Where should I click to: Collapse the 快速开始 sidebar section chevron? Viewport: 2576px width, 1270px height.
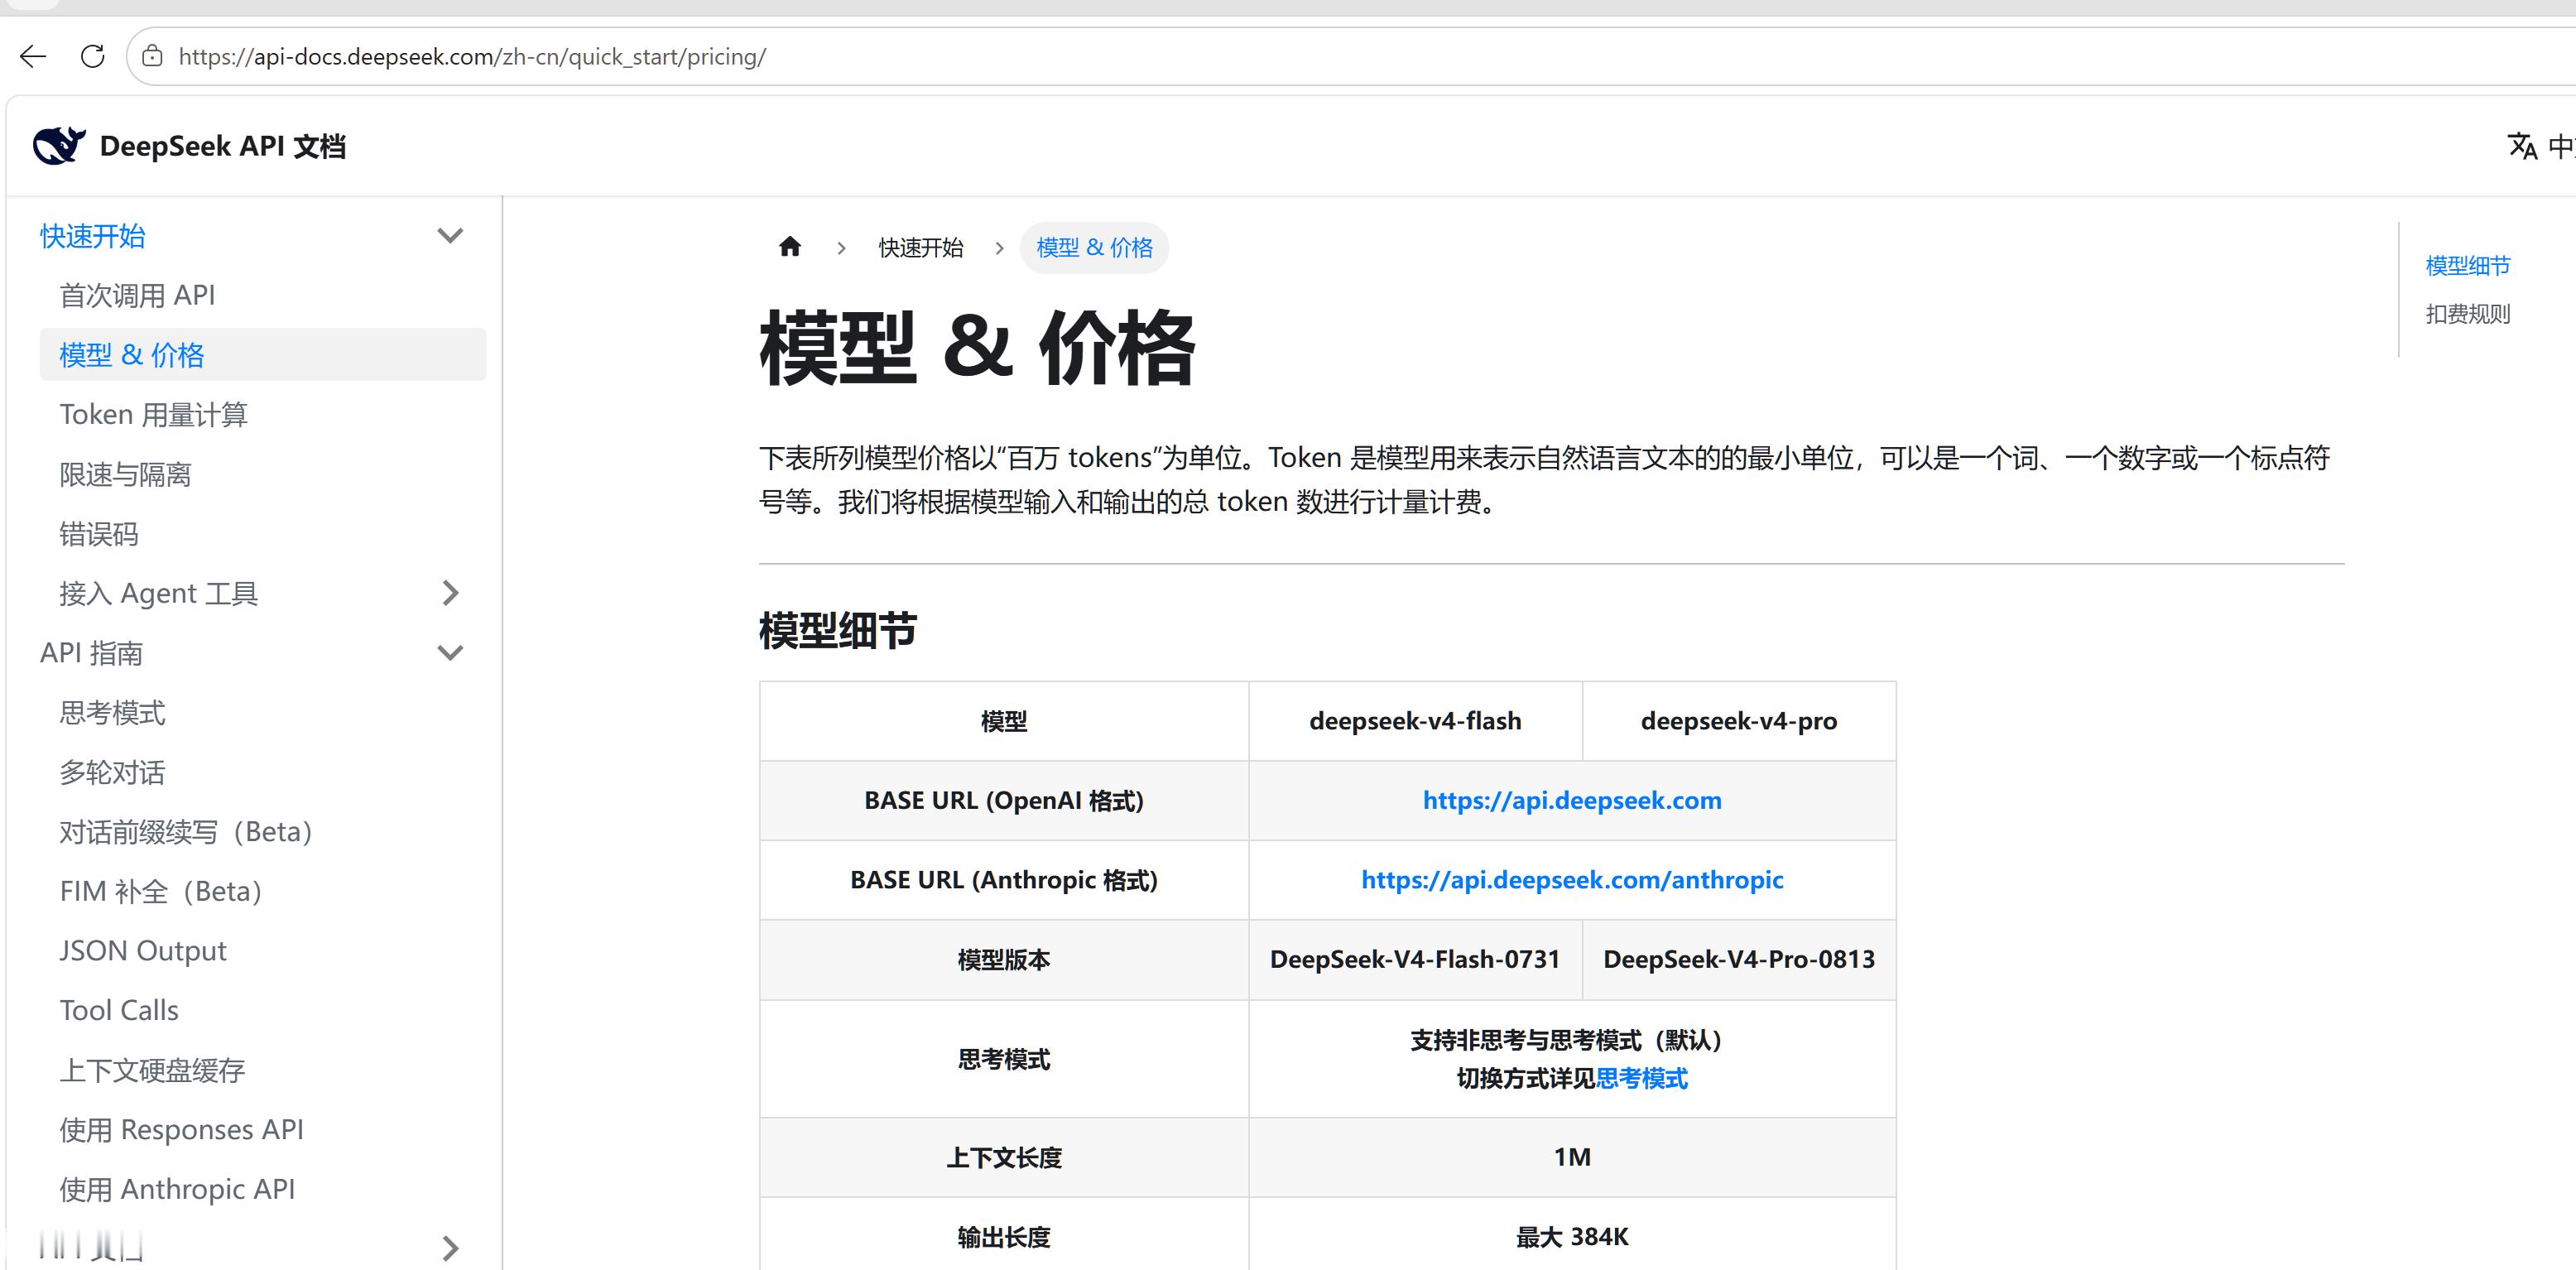point(450,236)
